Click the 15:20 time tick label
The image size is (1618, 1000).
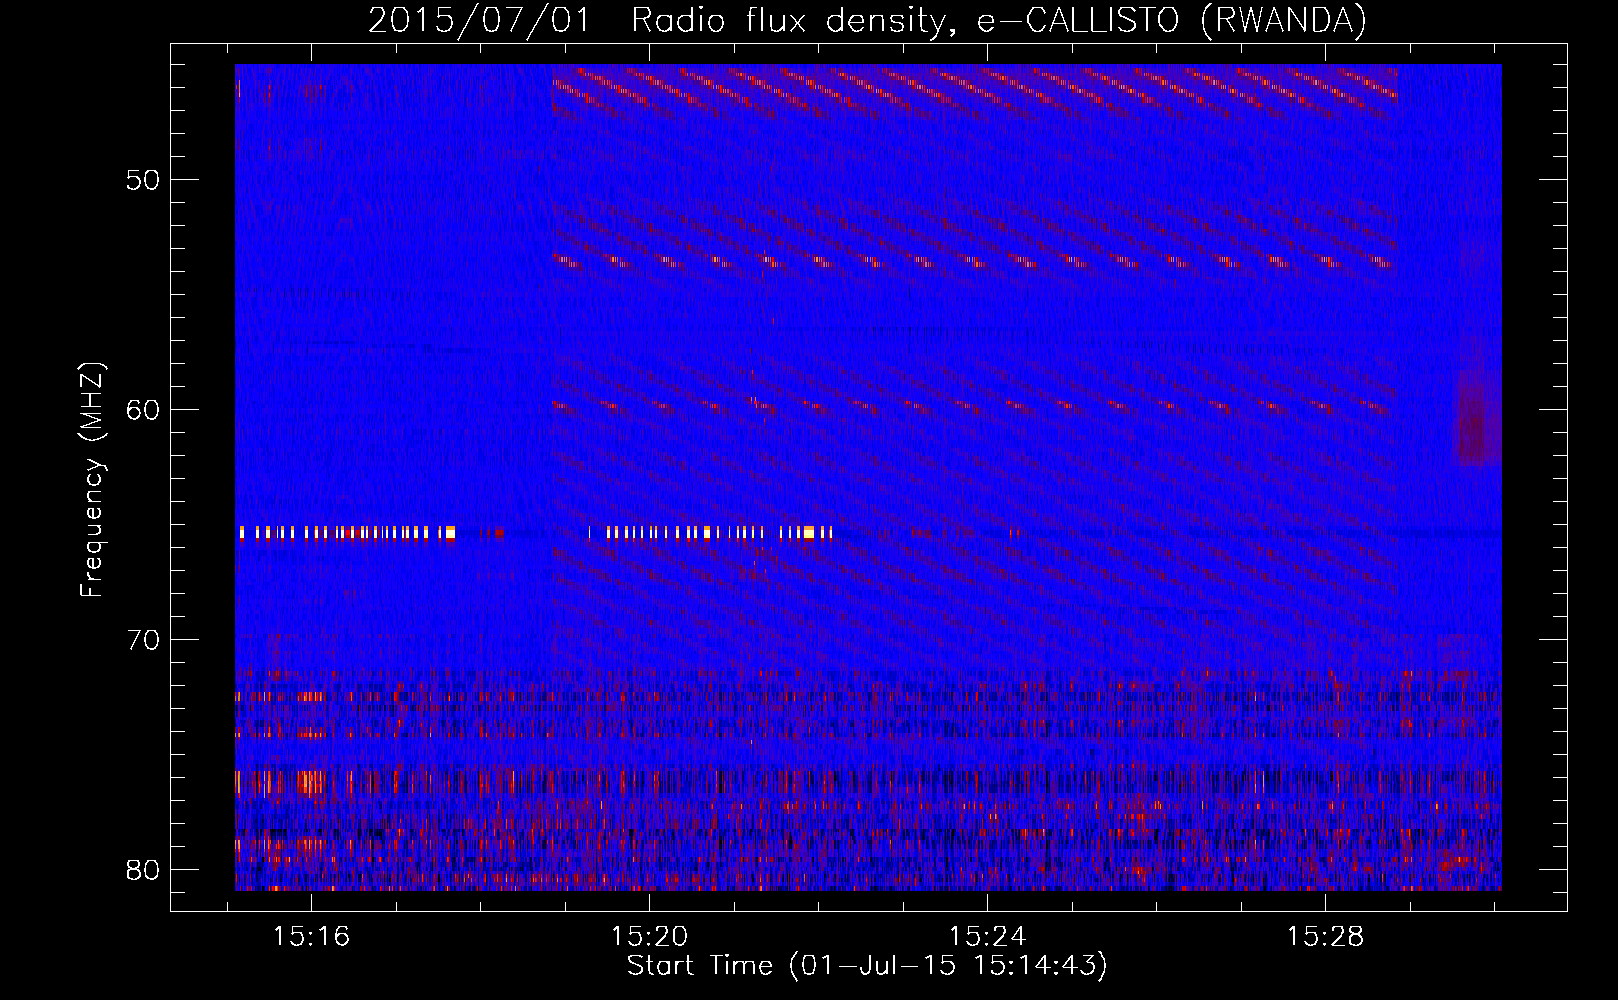[650, 937]
